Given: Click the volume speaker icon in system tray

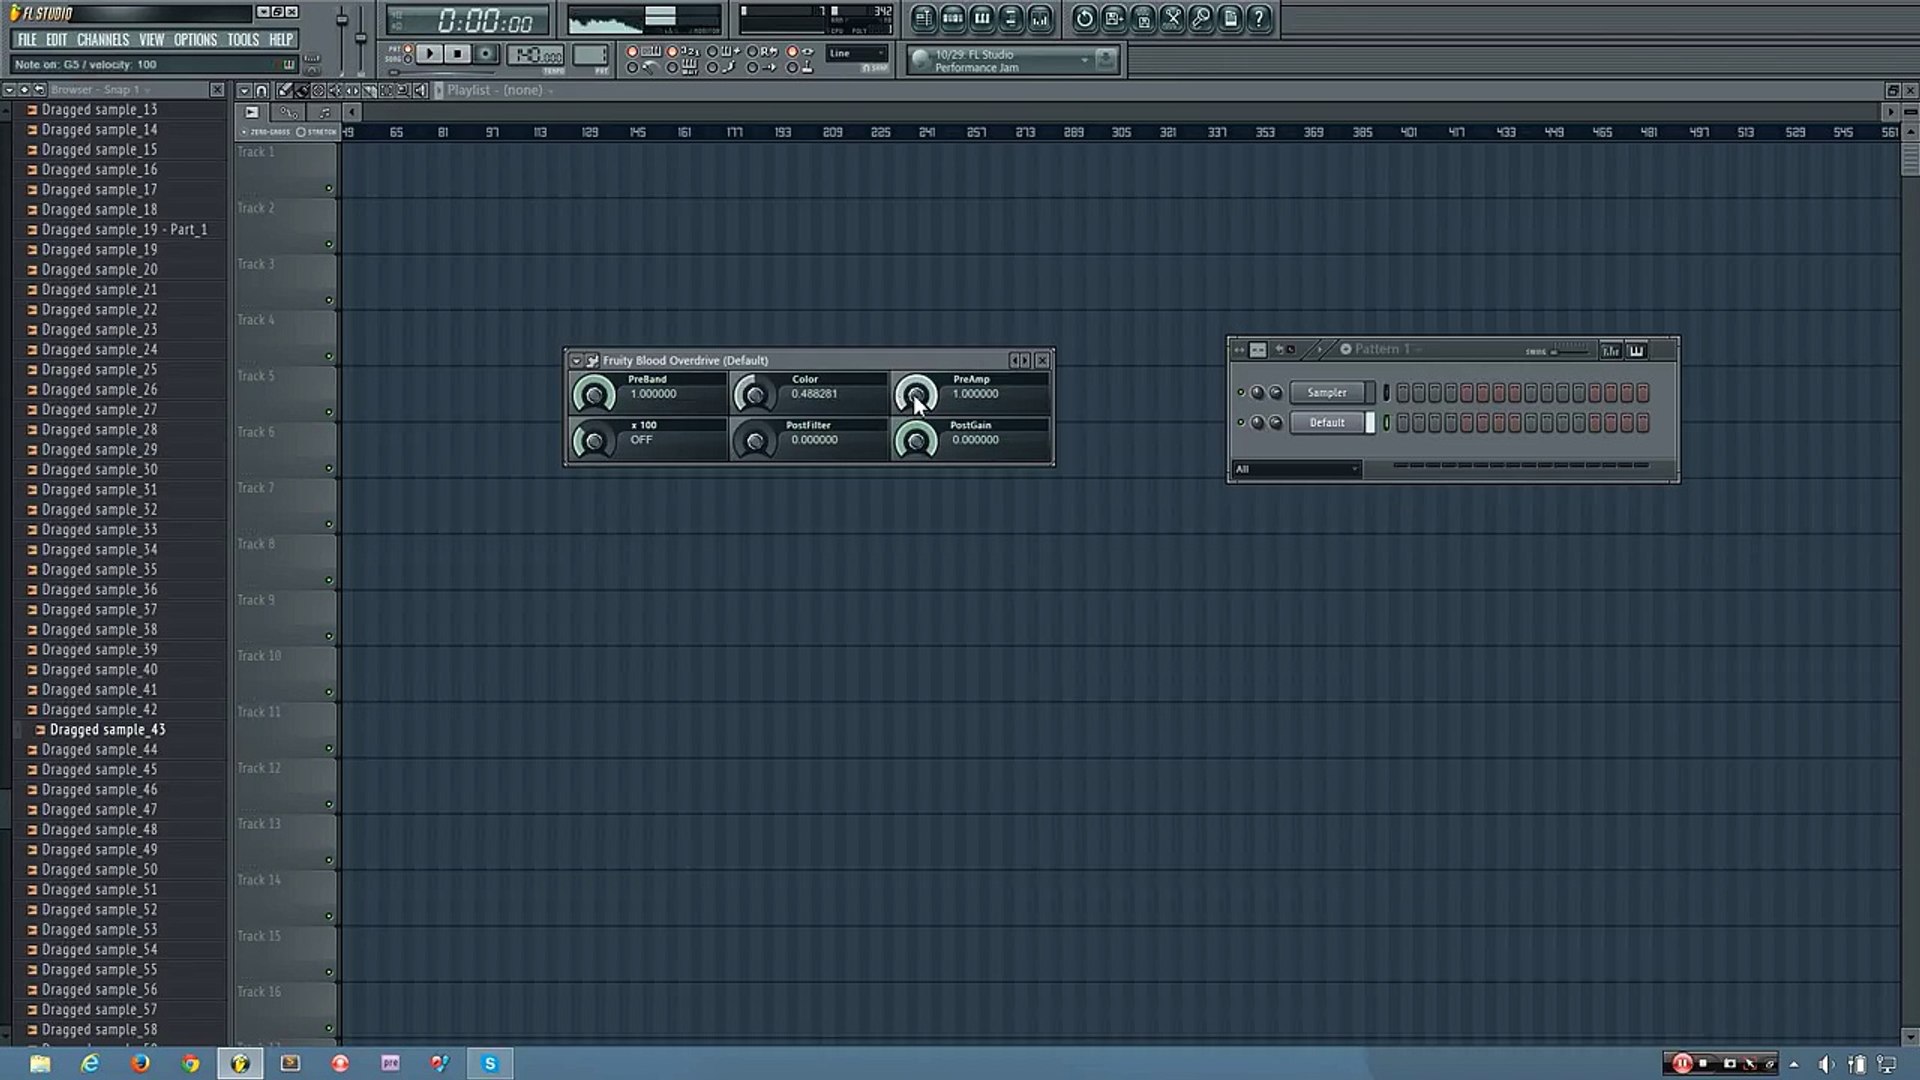Looking at the screenshot, I should [1825, 1064].
